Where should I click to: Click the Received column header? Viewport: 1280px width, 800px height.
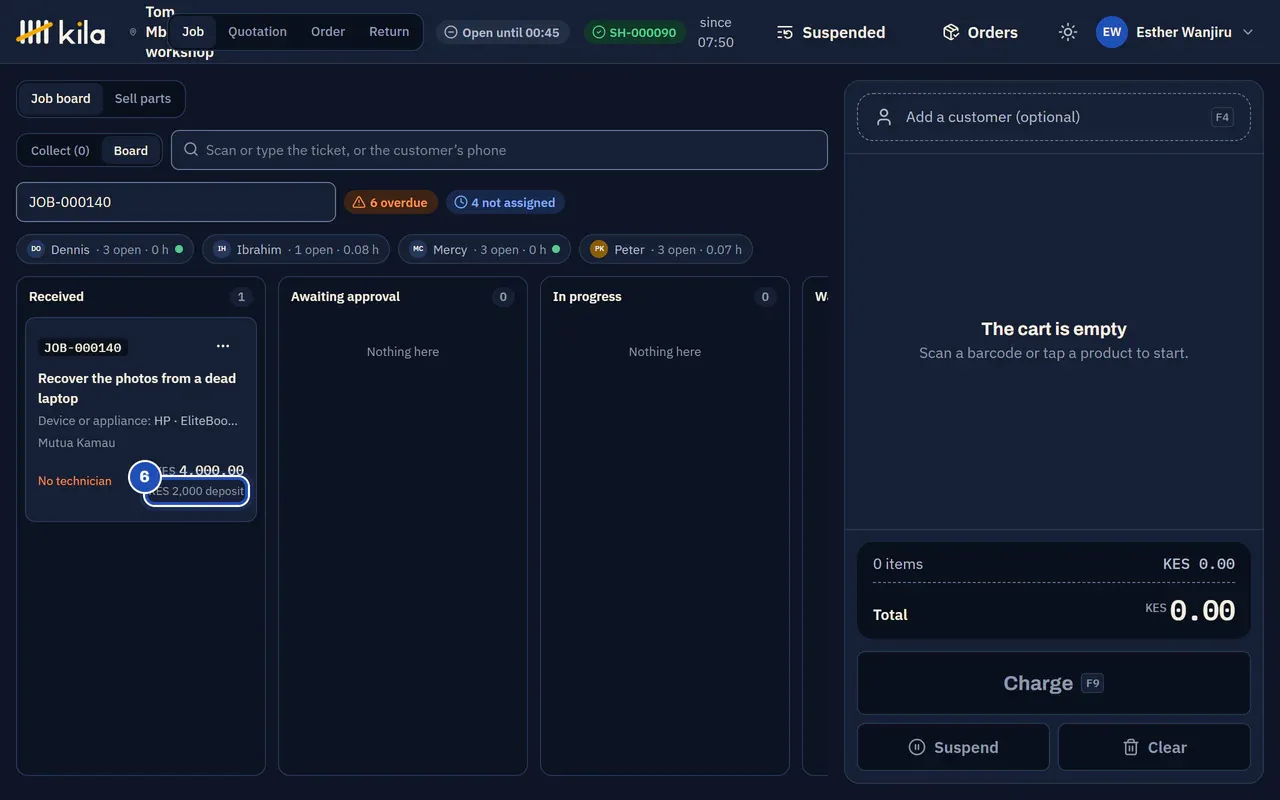56,297
